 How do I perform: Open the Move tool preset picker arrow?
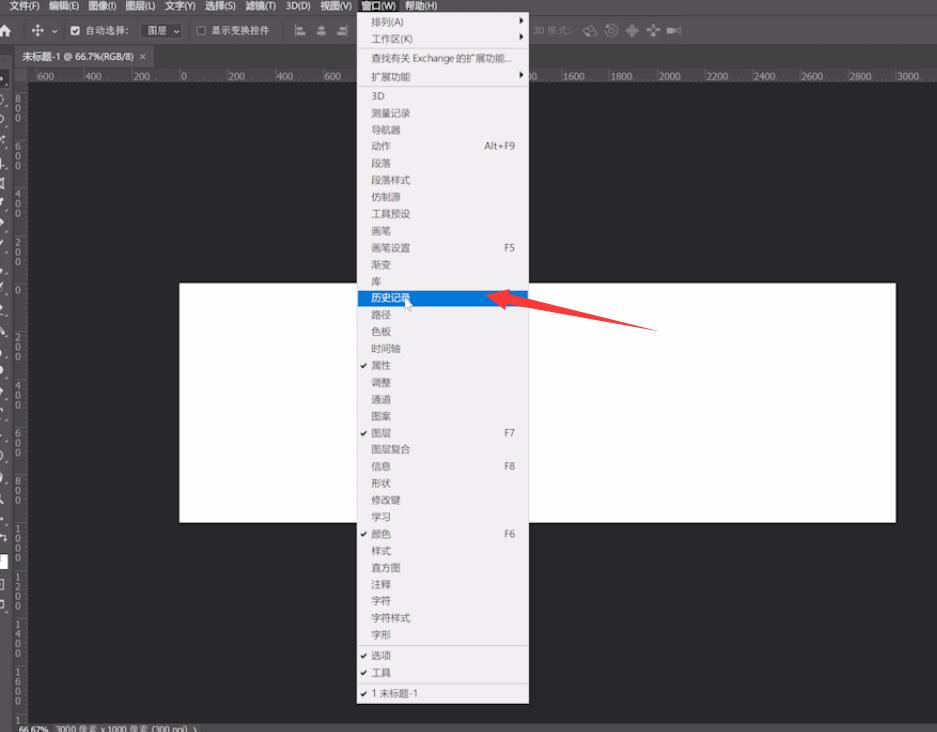[54, 31]
